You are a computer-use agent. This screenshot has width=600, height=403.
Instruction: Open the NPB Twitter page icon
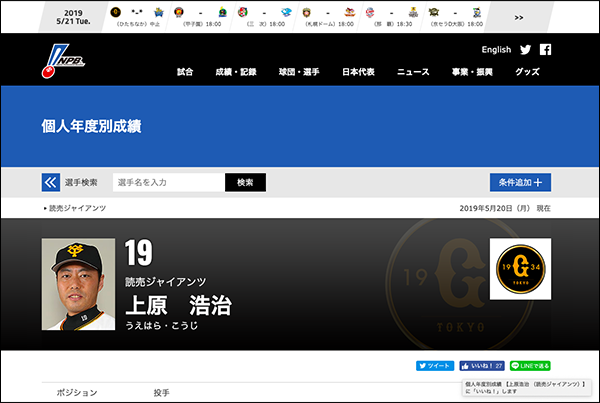tap(526, 49)
